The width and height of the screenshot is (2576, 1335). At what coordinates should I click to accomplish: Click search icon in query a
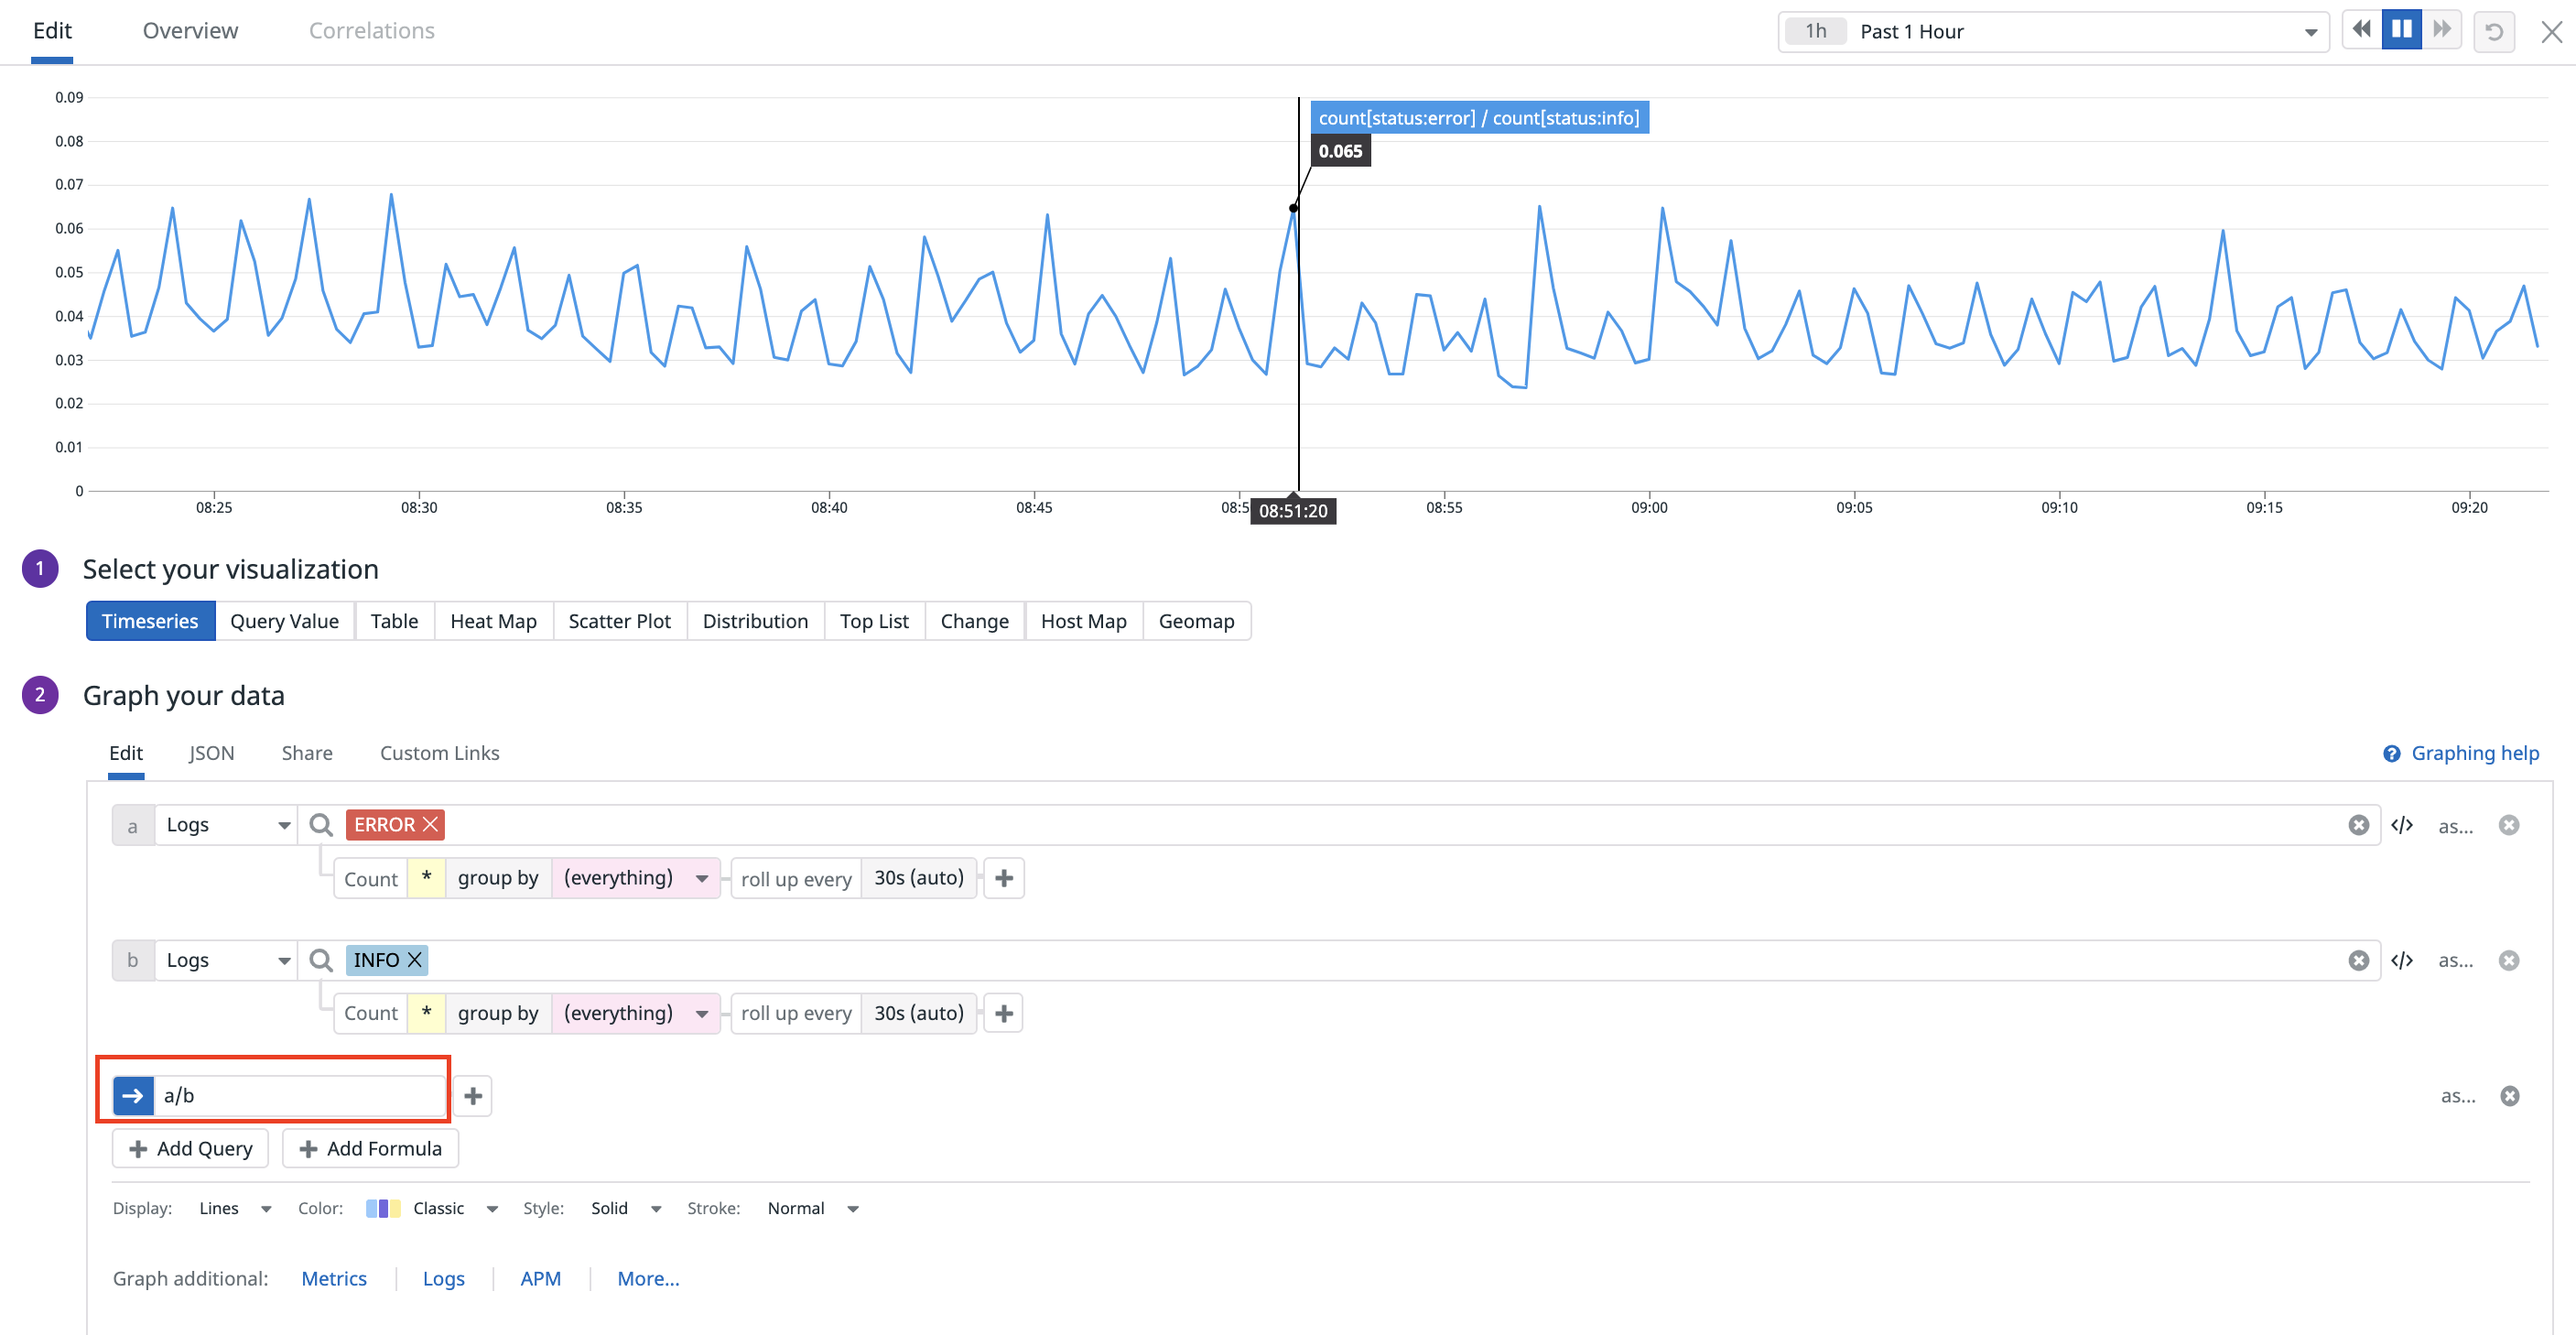(x=321, y=825)
